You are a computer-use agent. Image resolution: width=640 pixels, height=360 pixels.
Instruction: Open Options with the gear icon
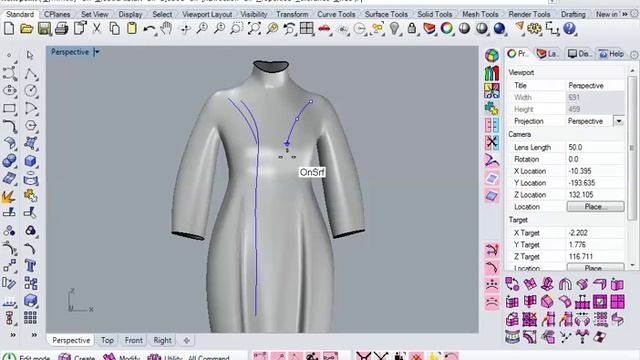point(534,29)
